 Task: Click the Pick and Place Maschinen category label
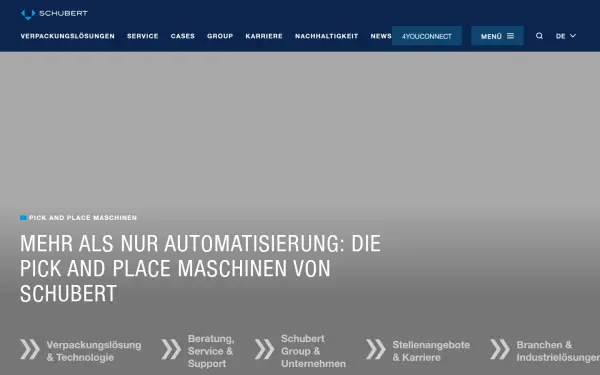coord(78,218)
